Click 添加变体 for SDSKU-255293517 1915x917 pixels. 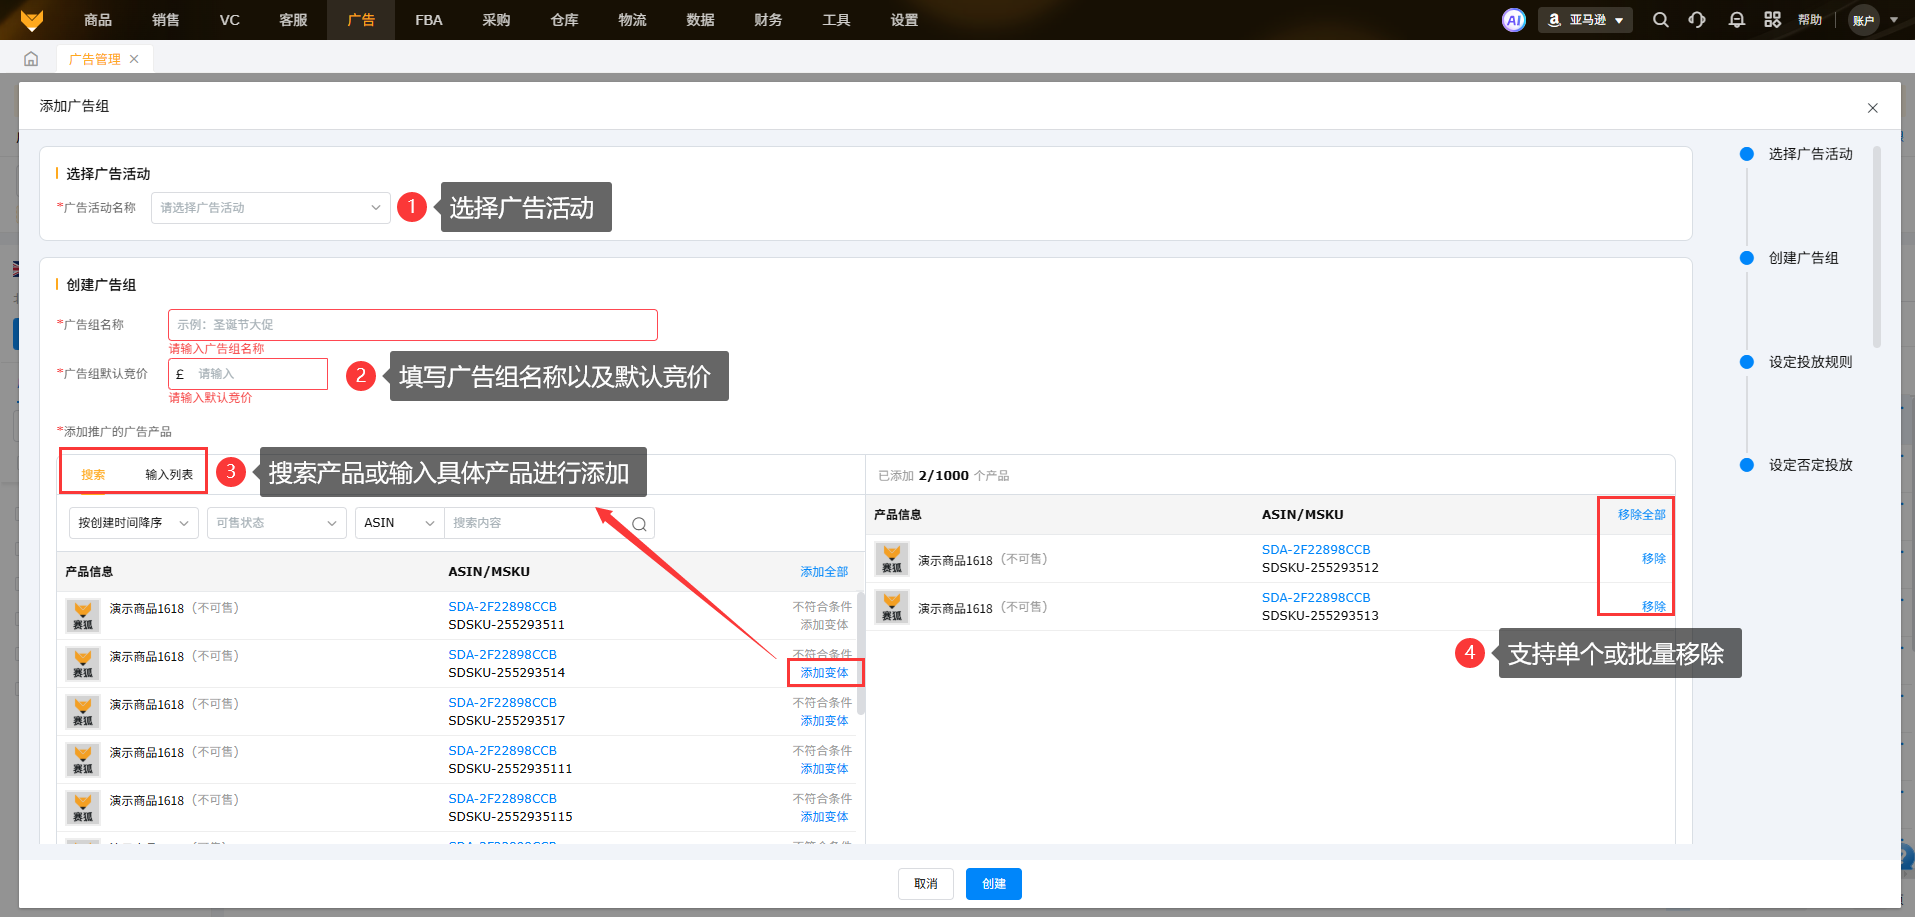(x=824, y=721)
